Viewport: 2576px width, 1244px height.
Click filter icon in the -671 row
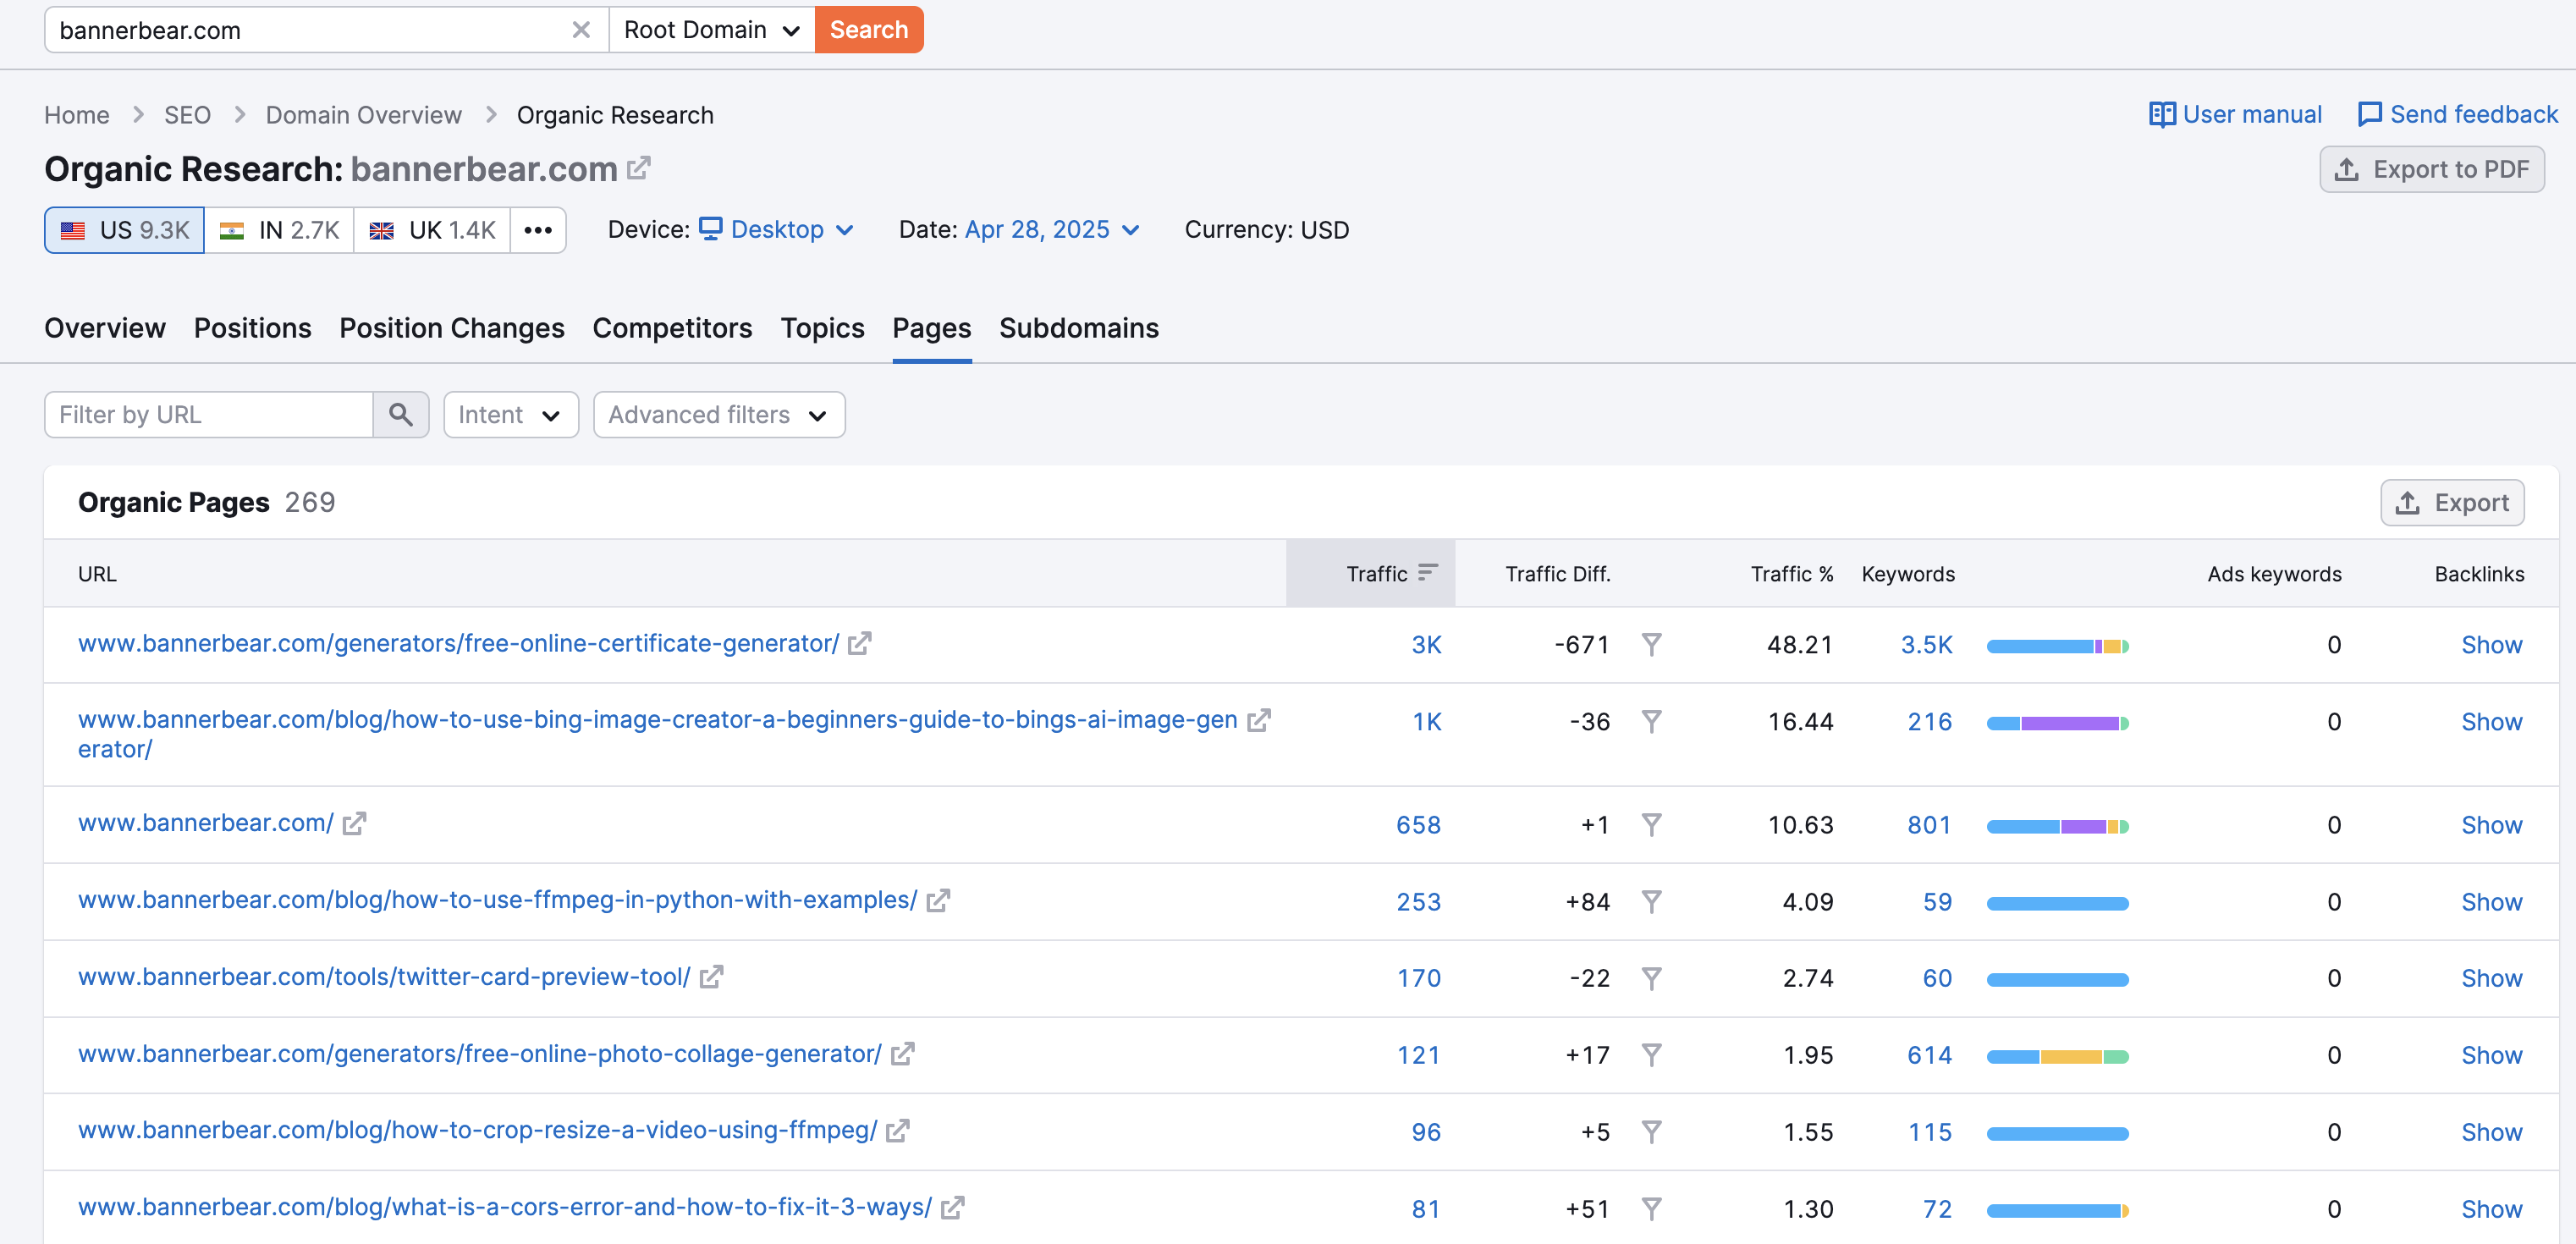pos(1651,644)
